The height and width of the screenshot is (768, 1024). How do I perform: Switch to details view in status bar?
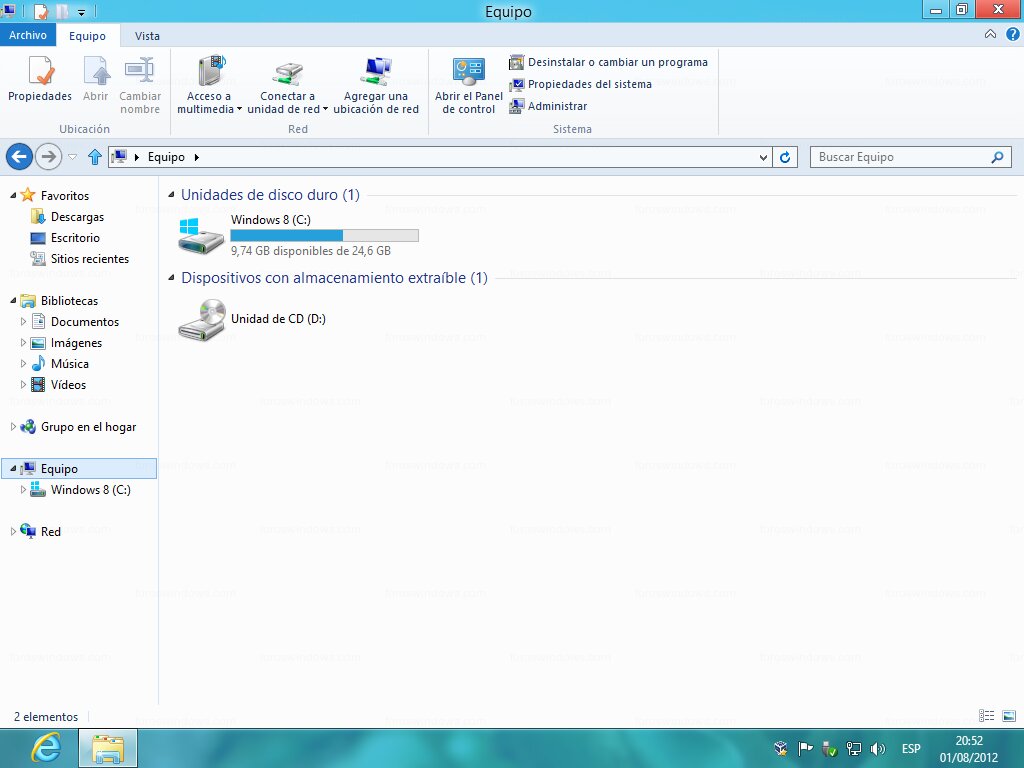pos(986,716)
